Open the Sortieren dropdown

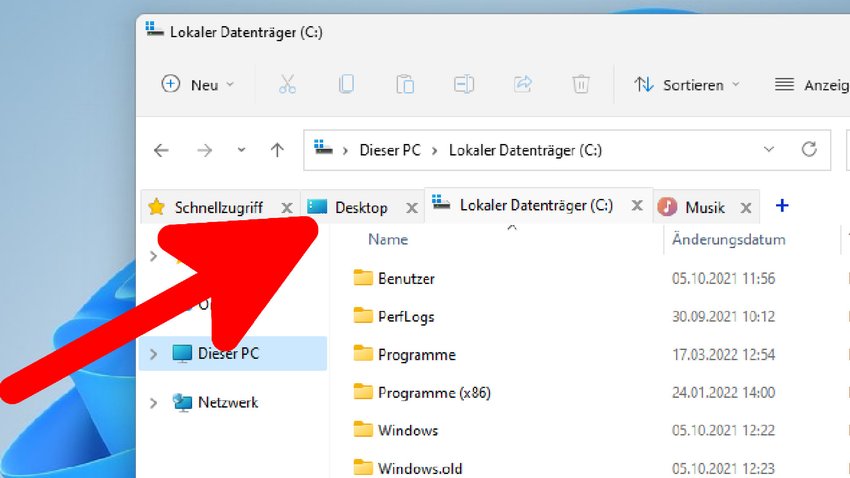pyautogui.click(x=687, y=85)
